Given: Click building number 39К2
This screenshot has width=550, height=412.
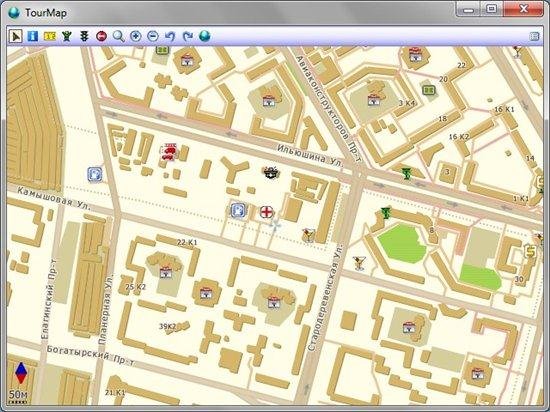Looking at the screenshot, I should point(168,326).
